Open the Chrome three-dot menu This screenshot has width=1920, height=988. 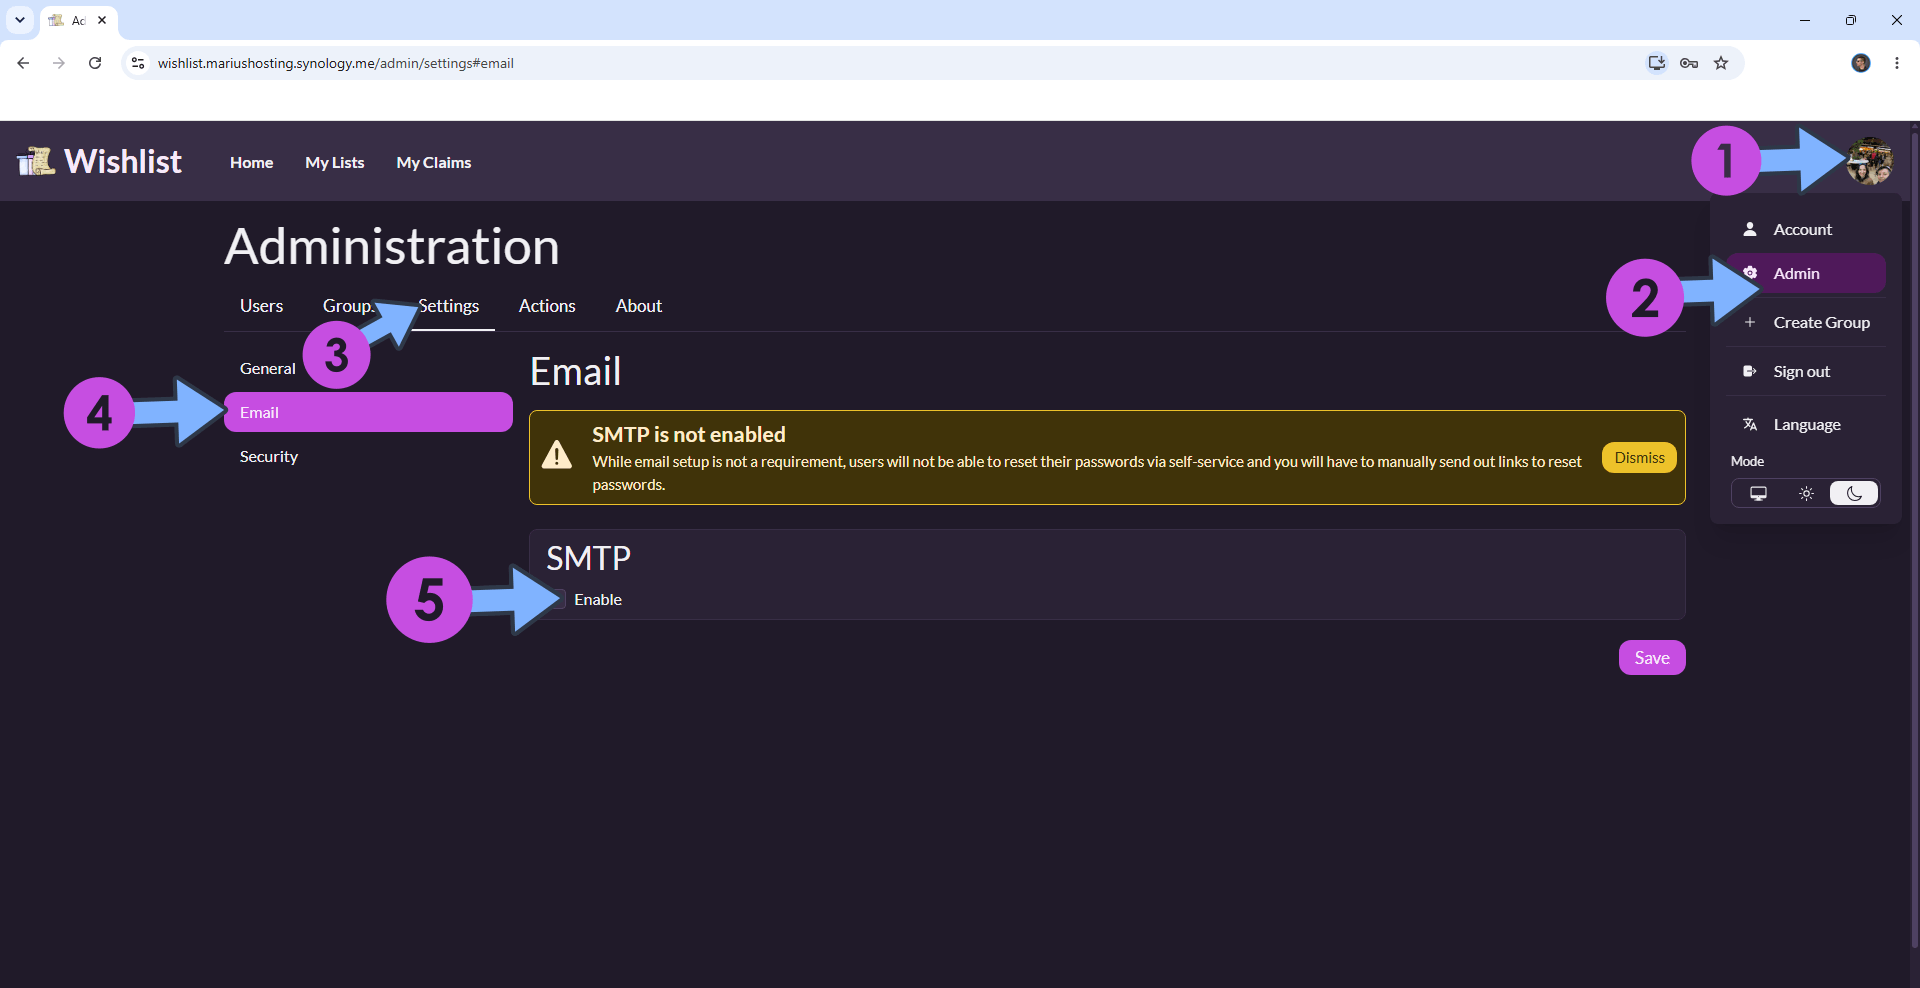pos(1897,63)
